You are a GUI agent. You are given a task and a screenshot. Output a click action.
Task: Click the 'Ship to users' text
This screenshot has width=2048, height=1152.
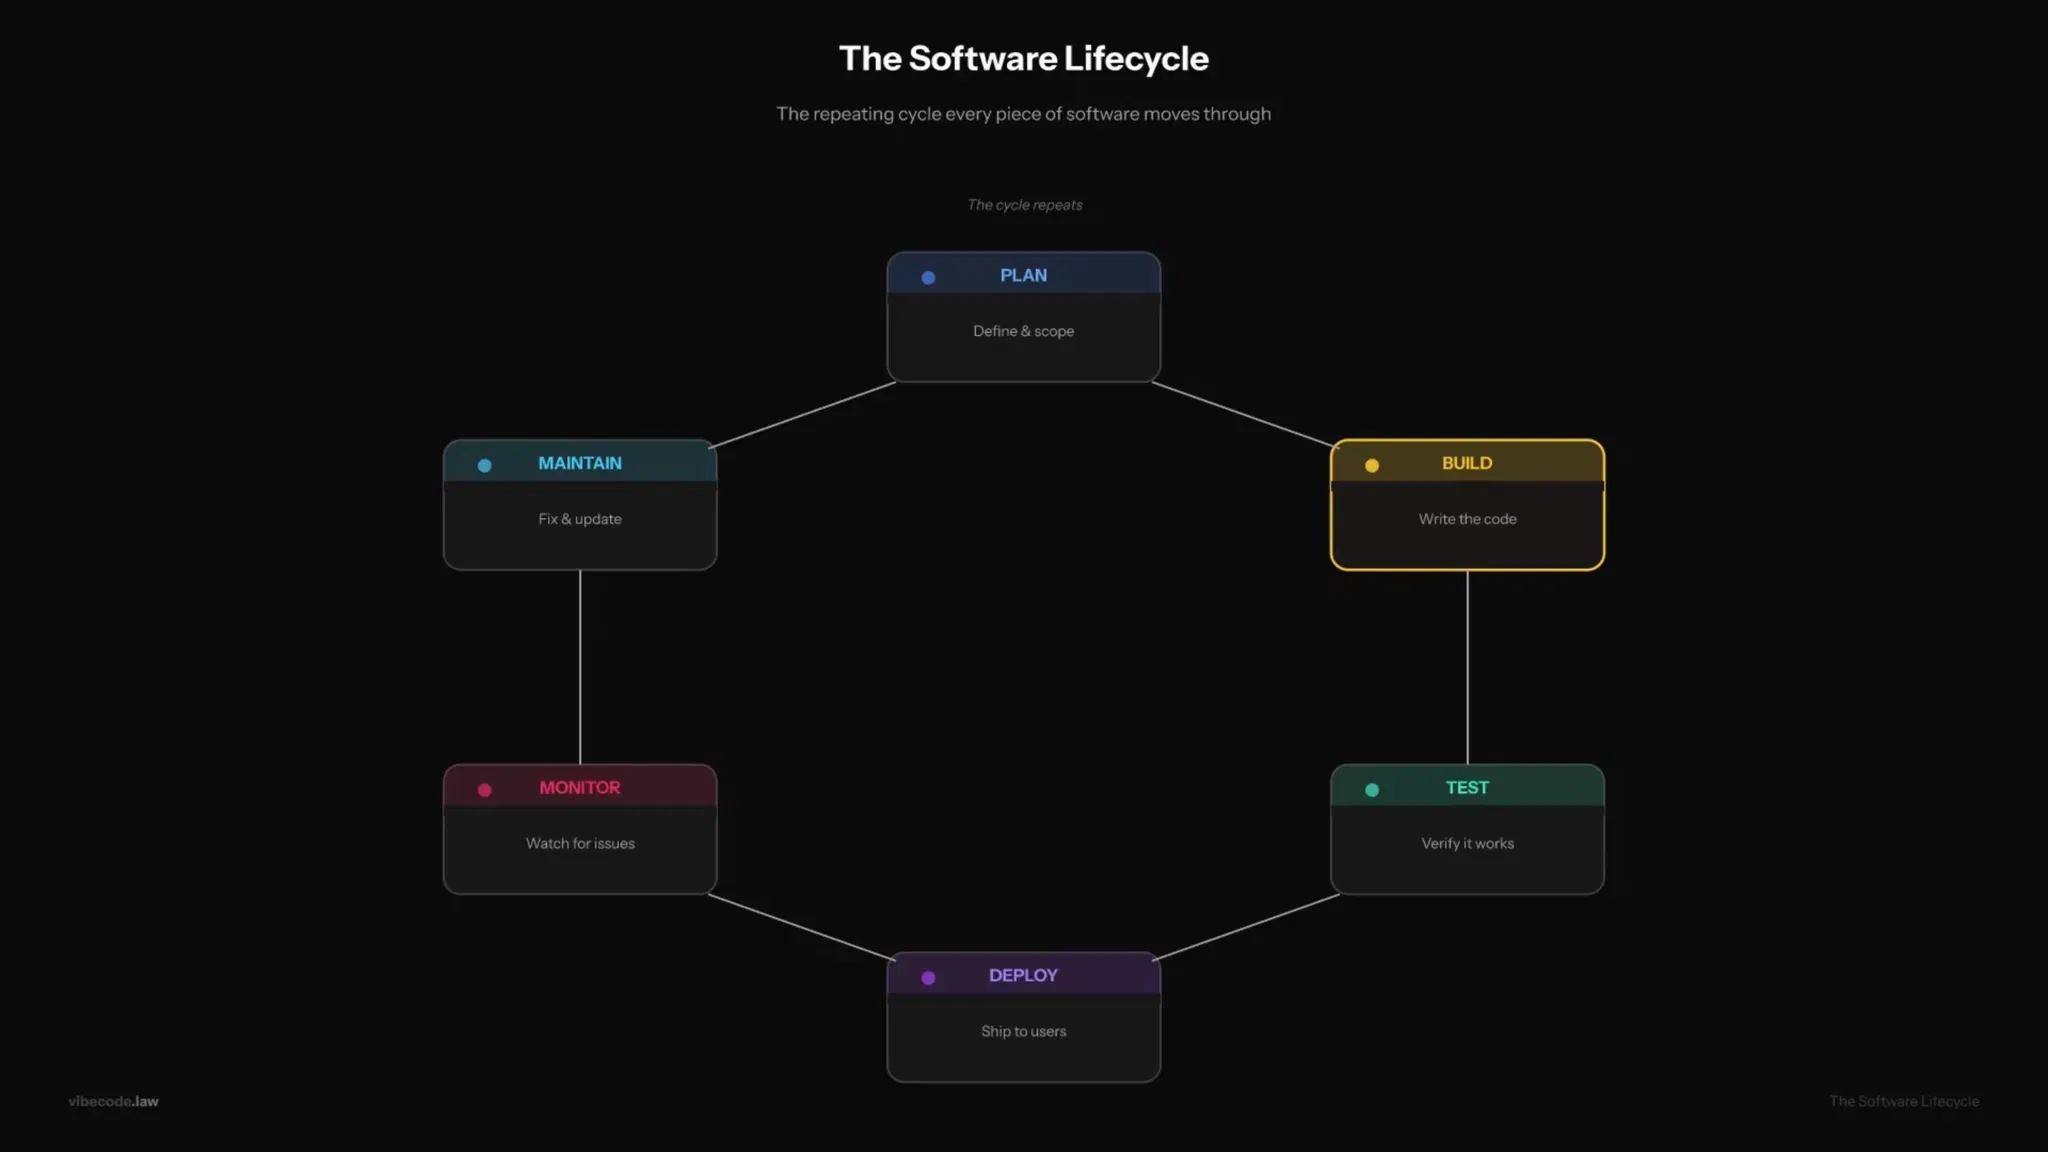coord(1023,1031)
